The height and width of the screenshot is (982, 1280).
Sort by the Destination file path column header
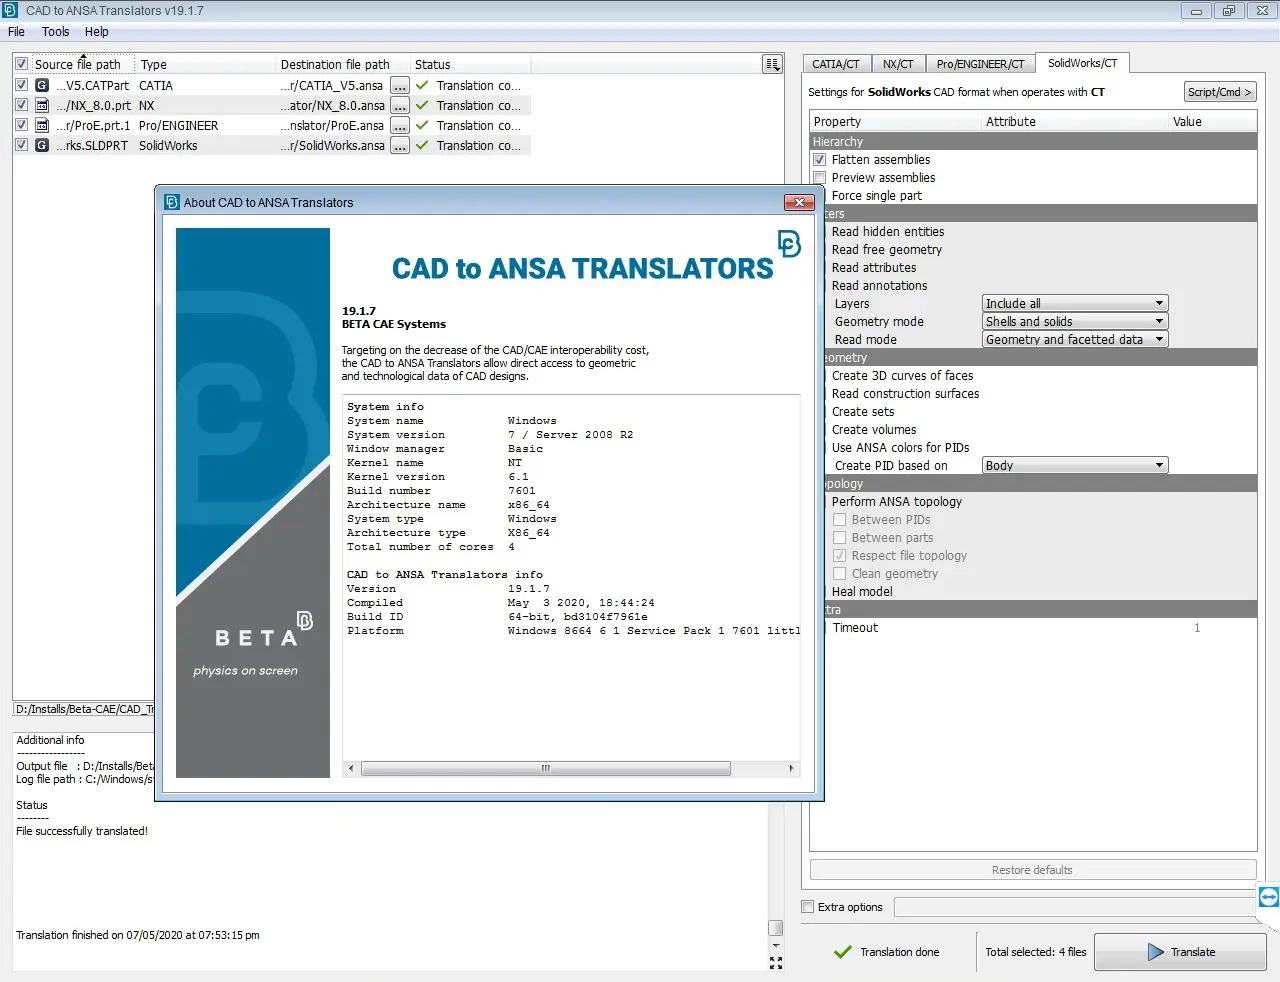coord(343,64)
